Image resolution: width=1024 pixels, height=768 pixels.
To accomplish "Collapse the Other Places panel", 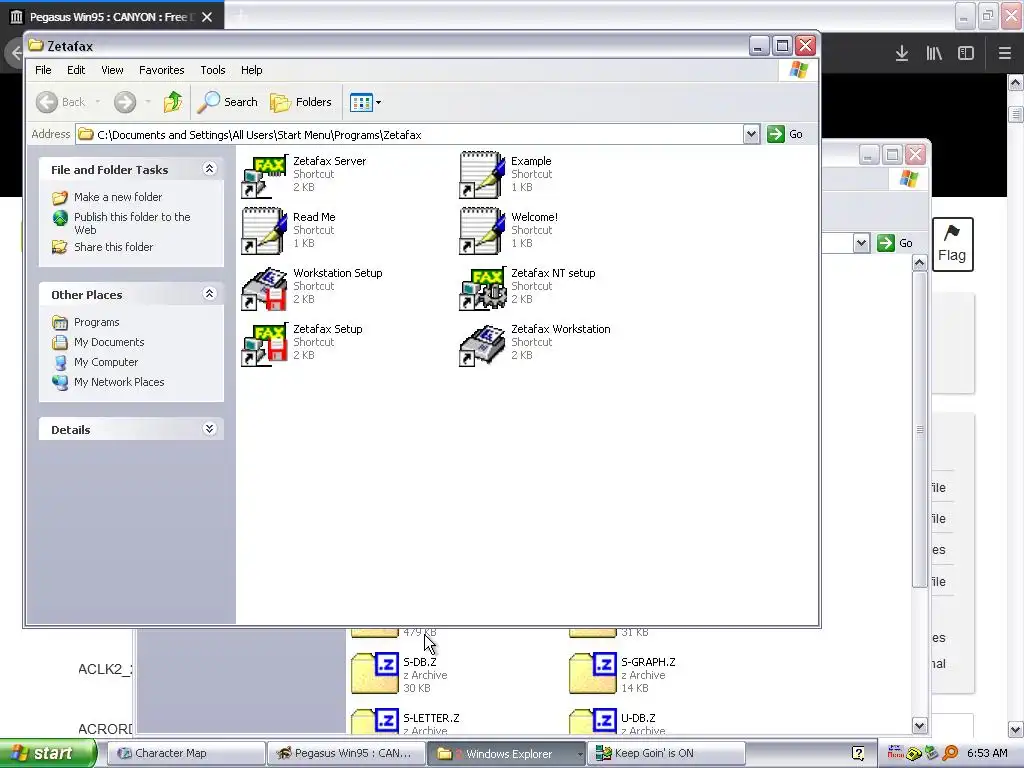I will pyautogui.click(x=210, y=293).
